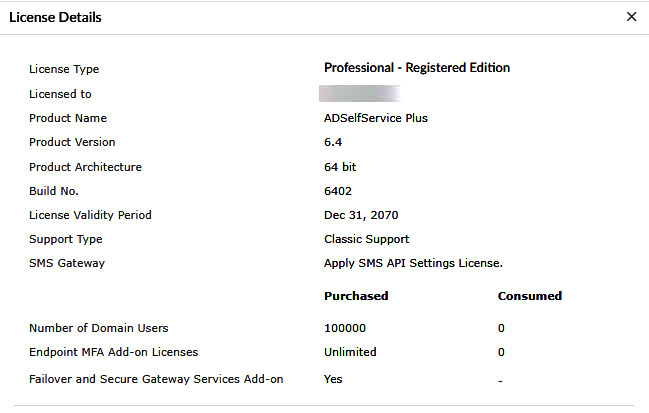This screenshot has width=649, height=413.
Task: Select the Unlimited purchased value
Action: (350, 352)
